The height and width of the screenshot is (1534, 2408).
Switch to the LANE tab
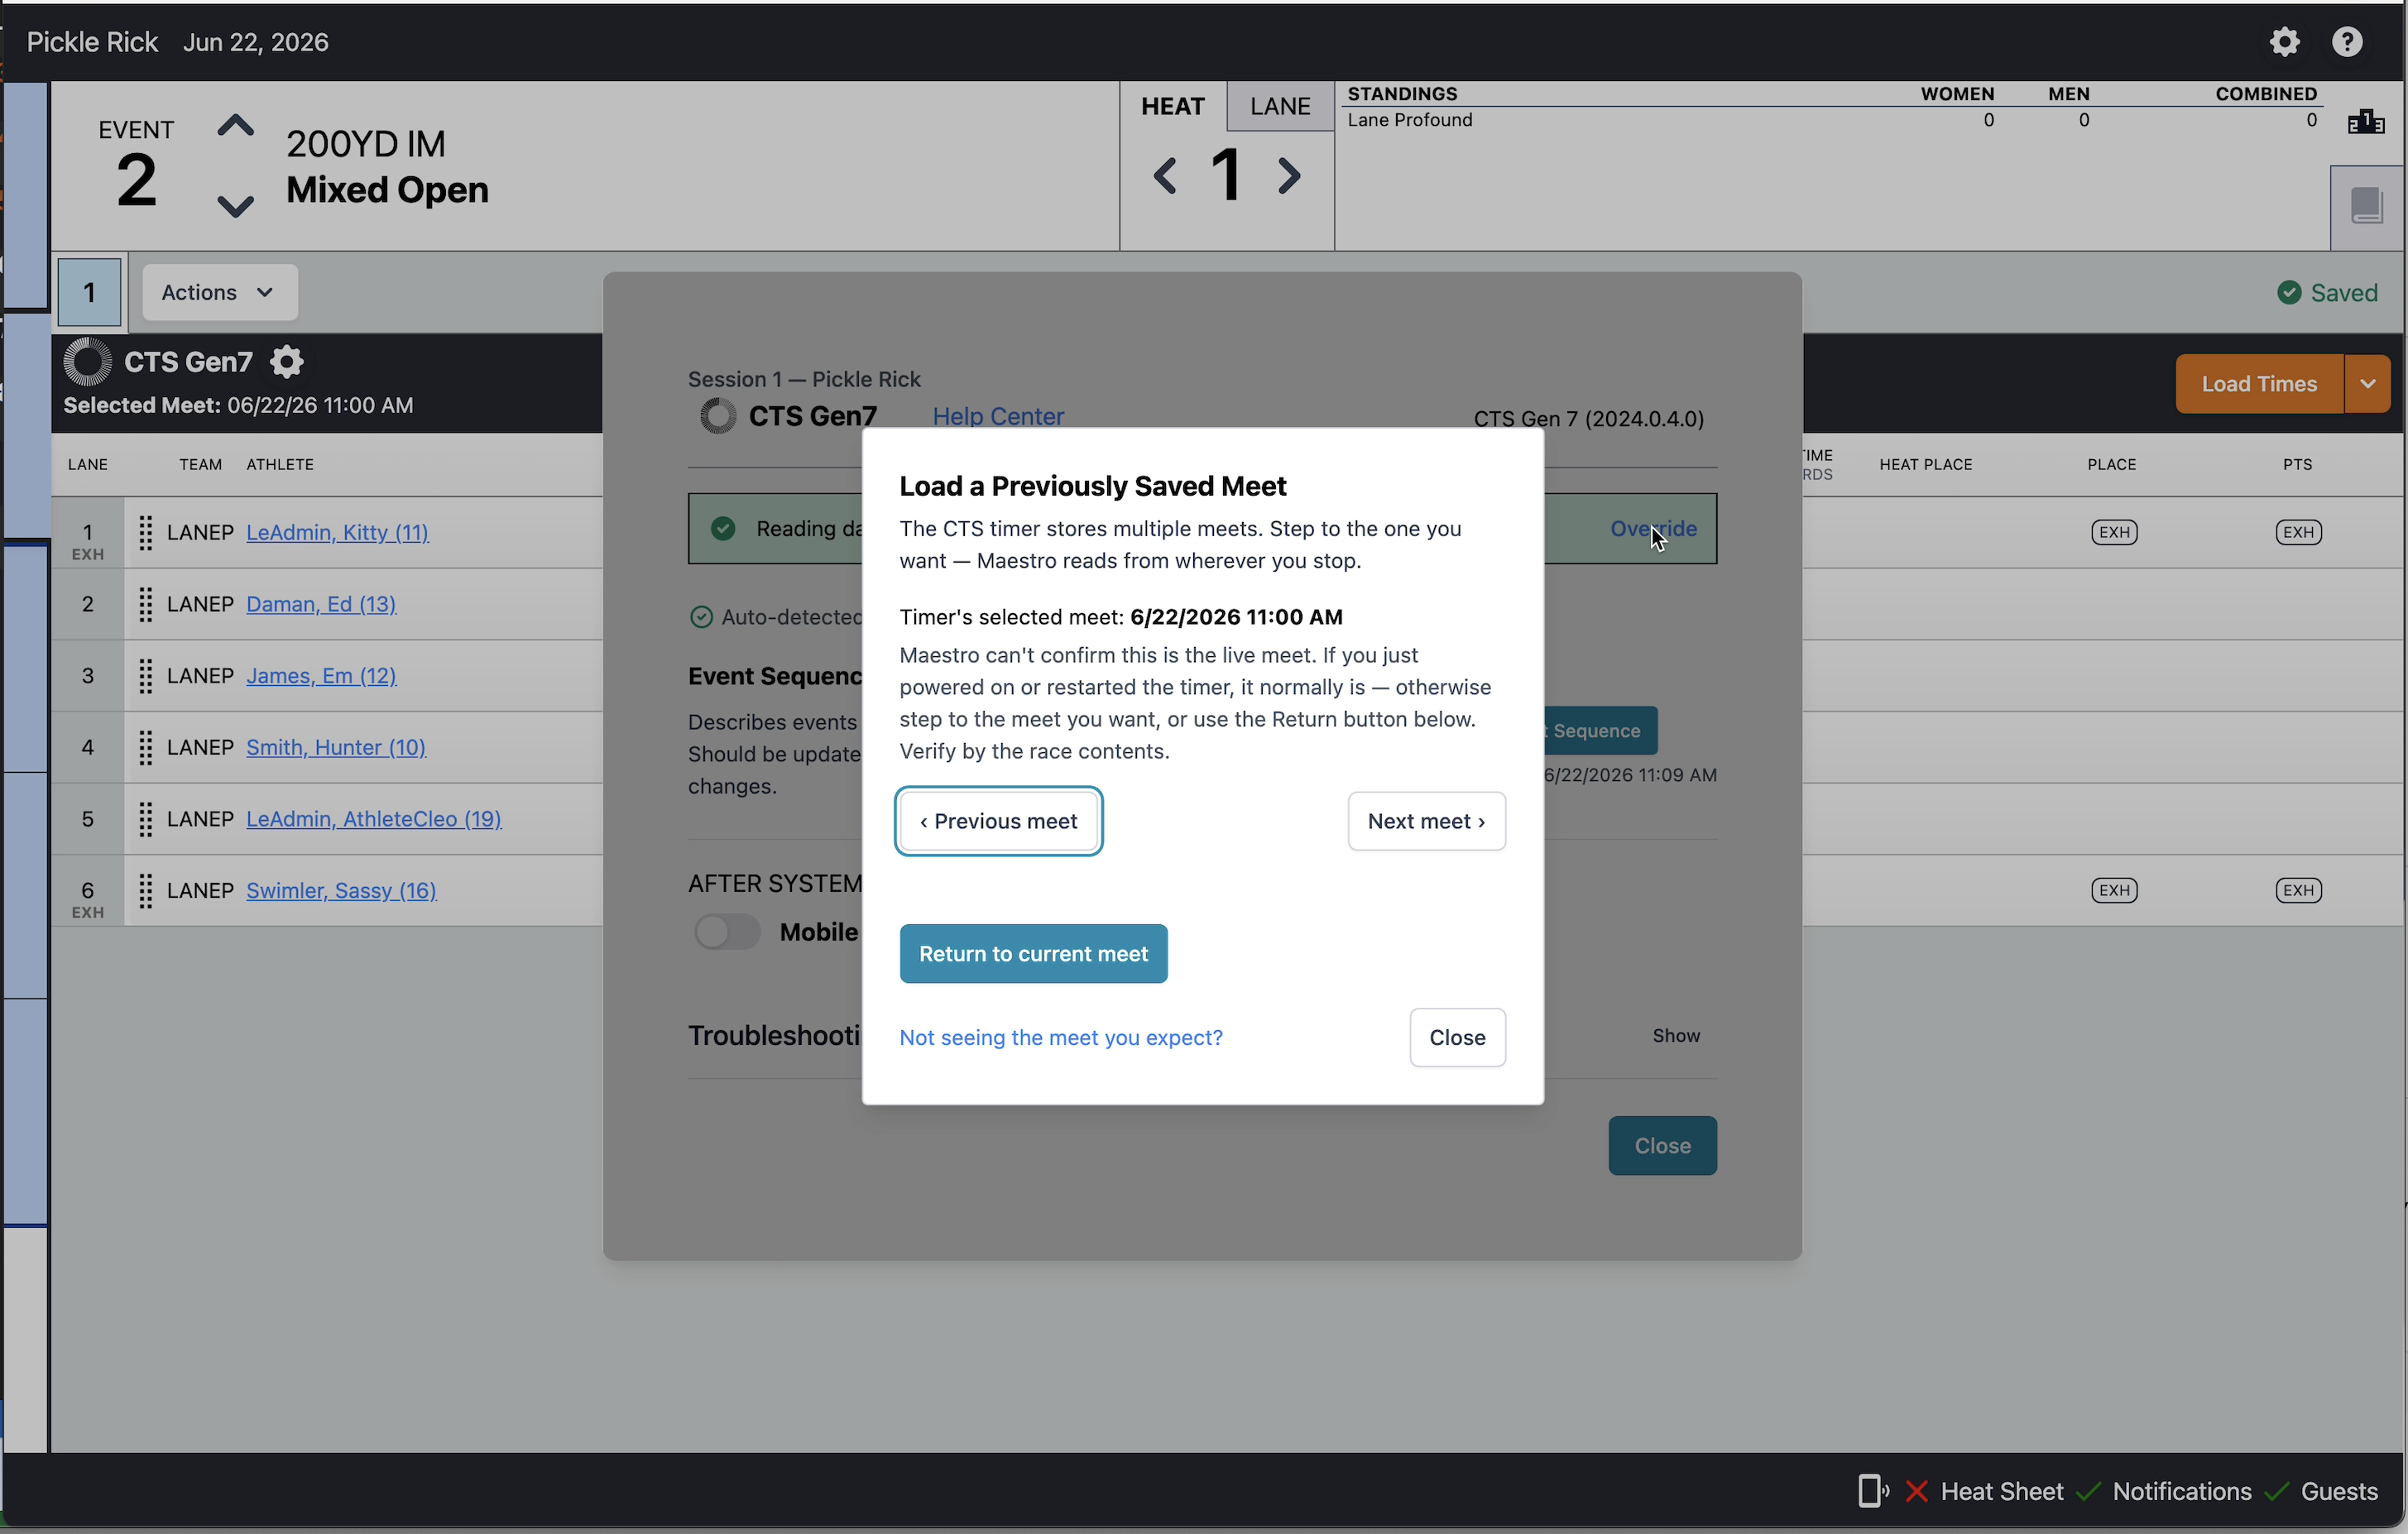(x=1280, y=107)
